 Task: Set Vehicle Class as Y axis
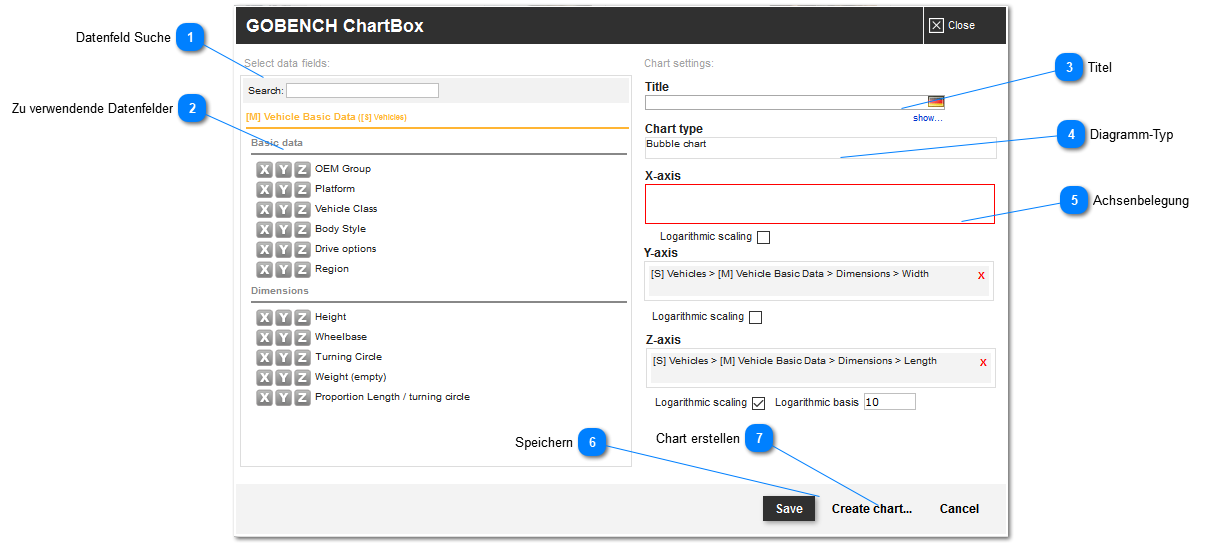tap(283, 209)
